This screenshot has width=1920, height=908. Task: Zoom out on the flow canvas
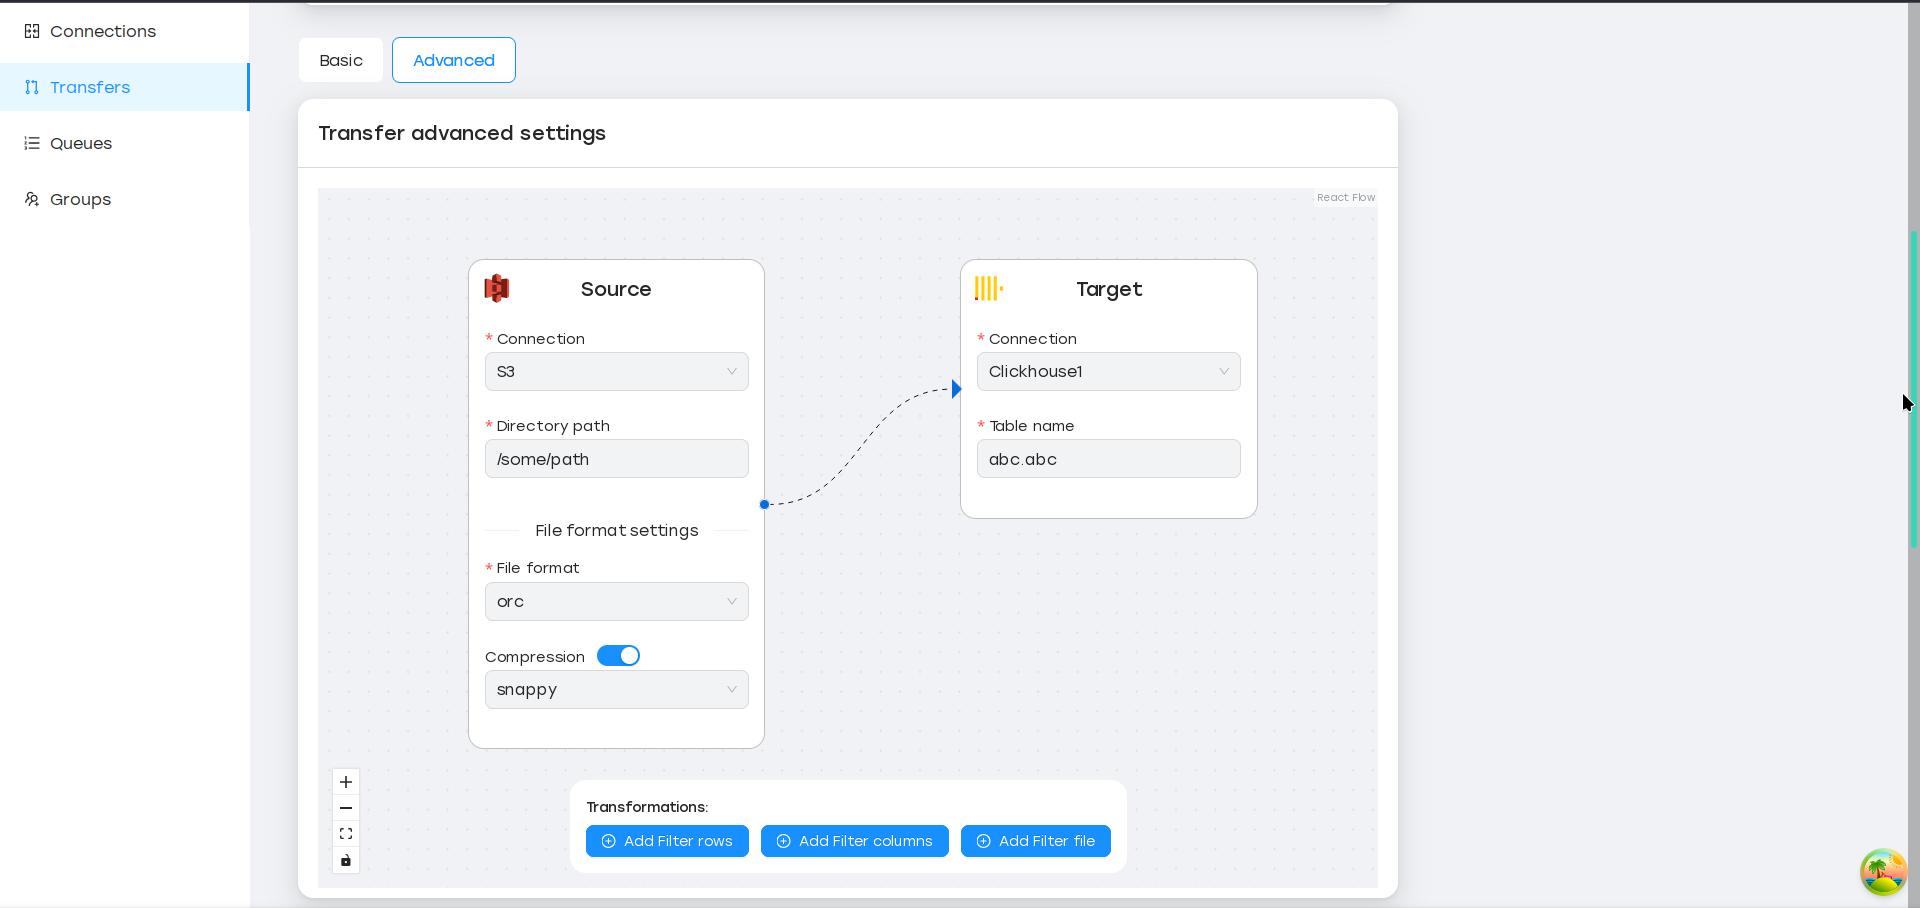point(346,808)
